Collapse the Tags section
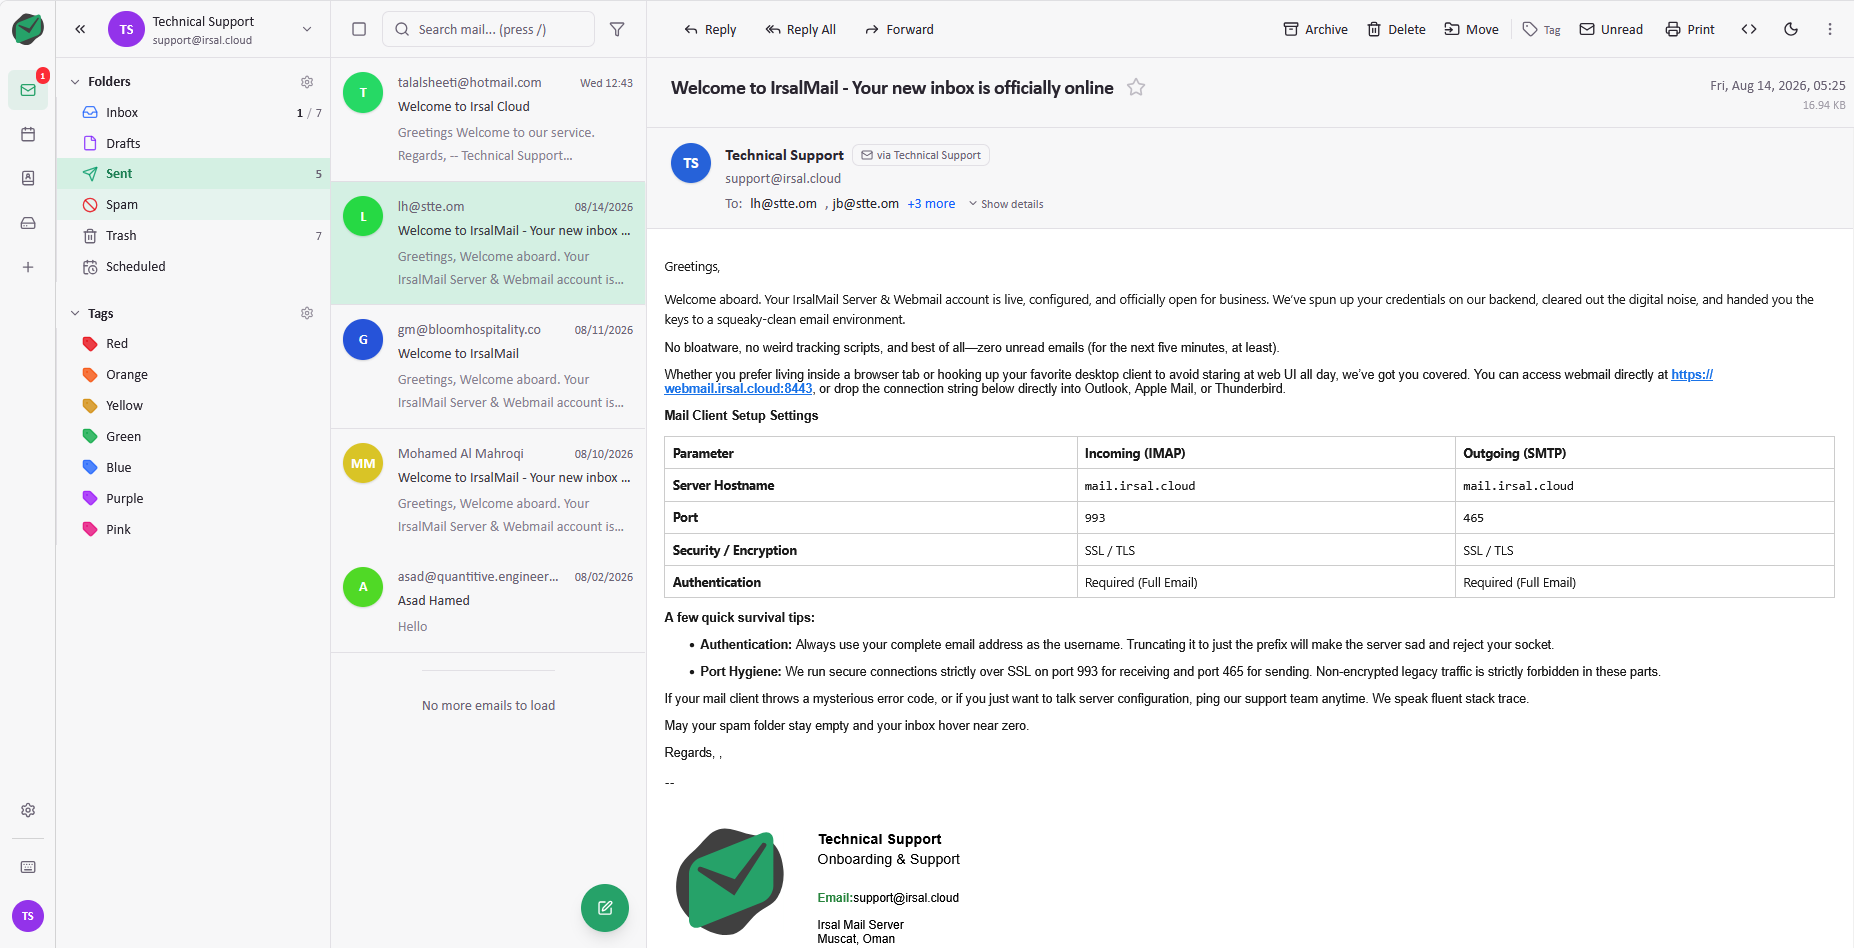This screenshot has width=1854, height=948. coord(75,313)
